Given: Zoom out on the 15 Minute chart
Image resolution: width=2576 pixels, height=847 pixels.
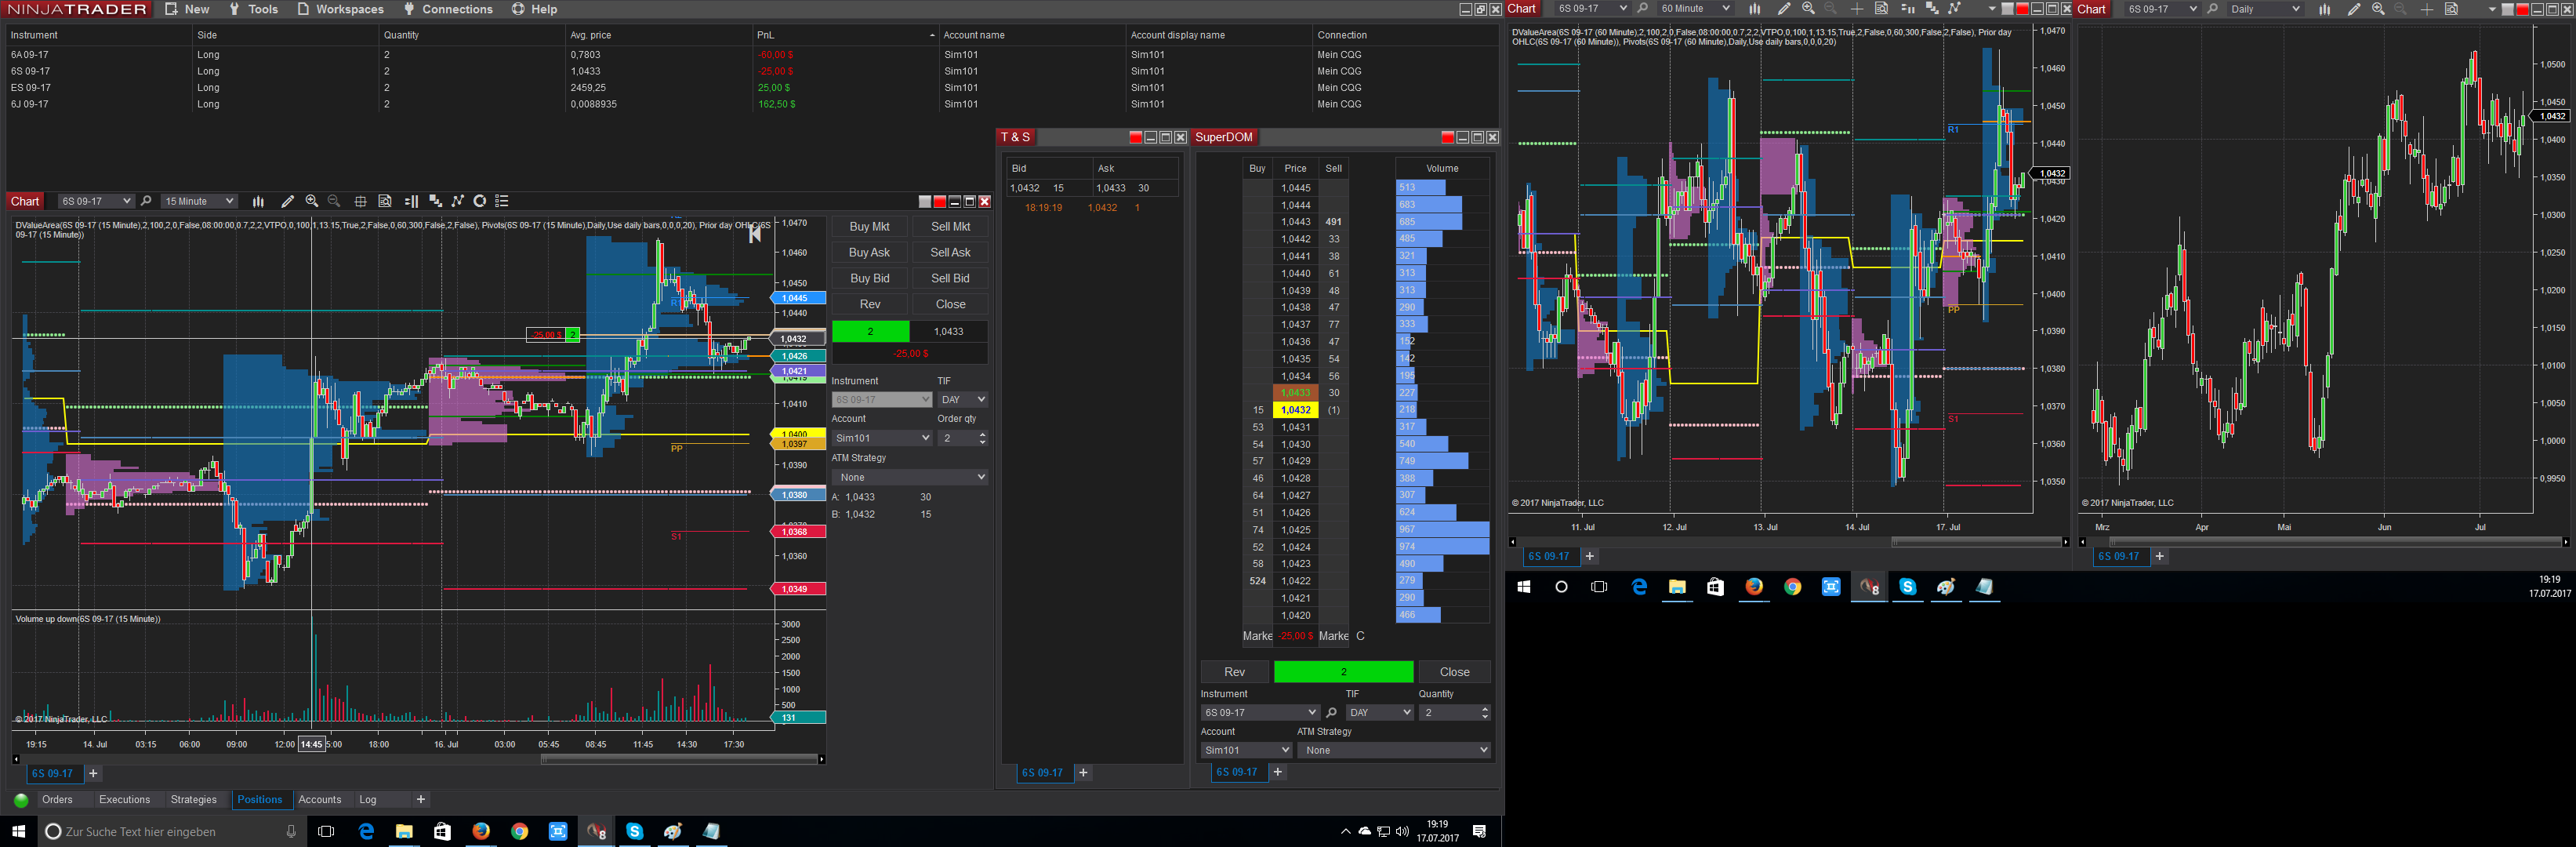Looking at the screenshot, I should click(x=334, y=201).
